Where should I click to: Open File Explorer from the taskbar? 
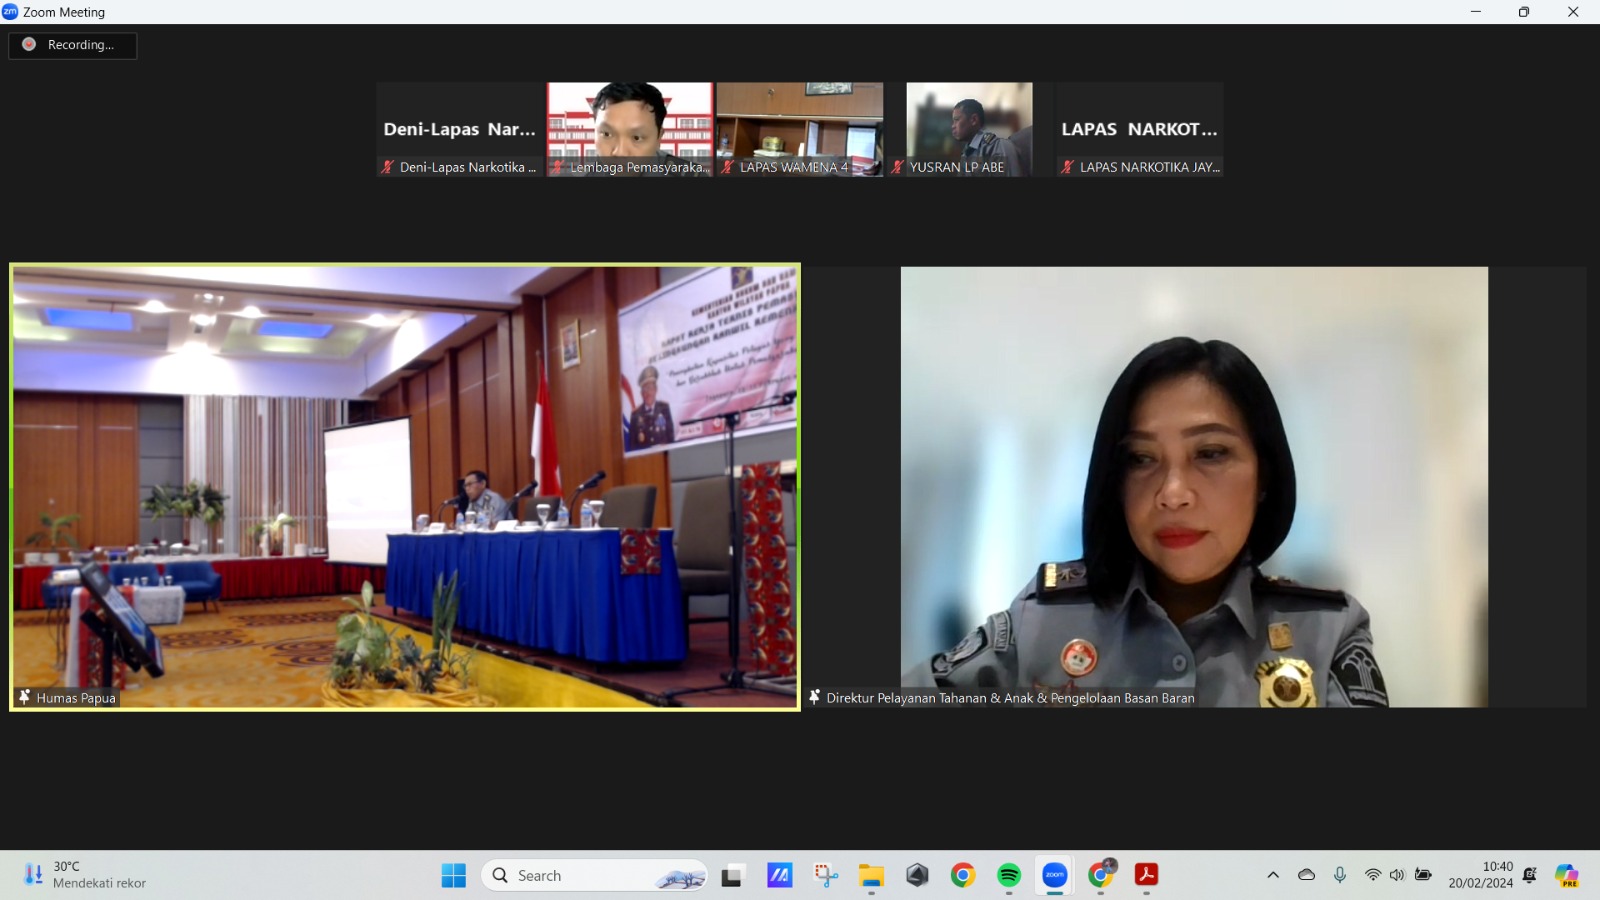[x=871, y=876]
